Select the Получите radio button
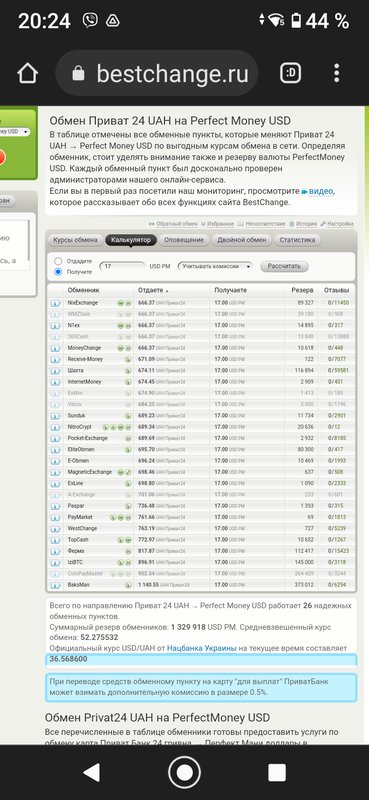 pyautogui.click(x=58, y=272)
